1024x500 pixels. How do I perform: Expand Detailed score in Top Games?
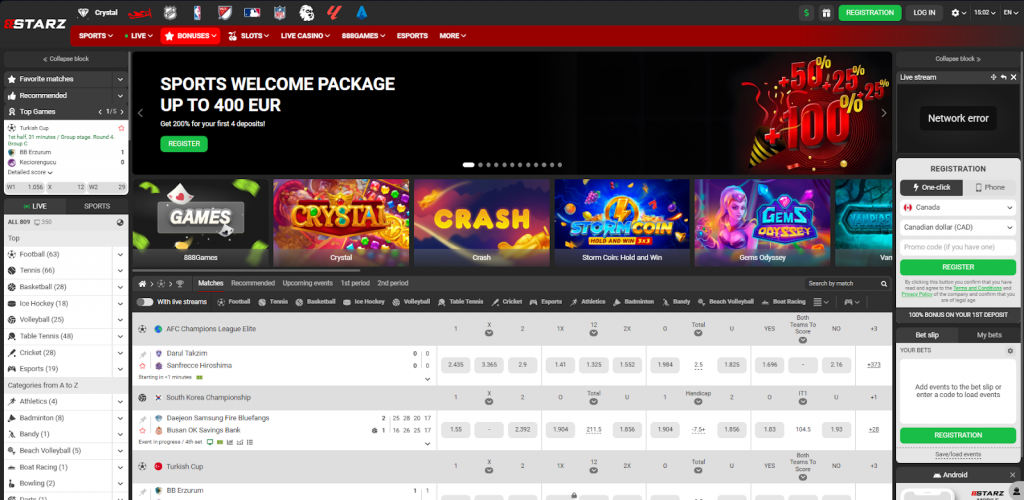point(30,172)
